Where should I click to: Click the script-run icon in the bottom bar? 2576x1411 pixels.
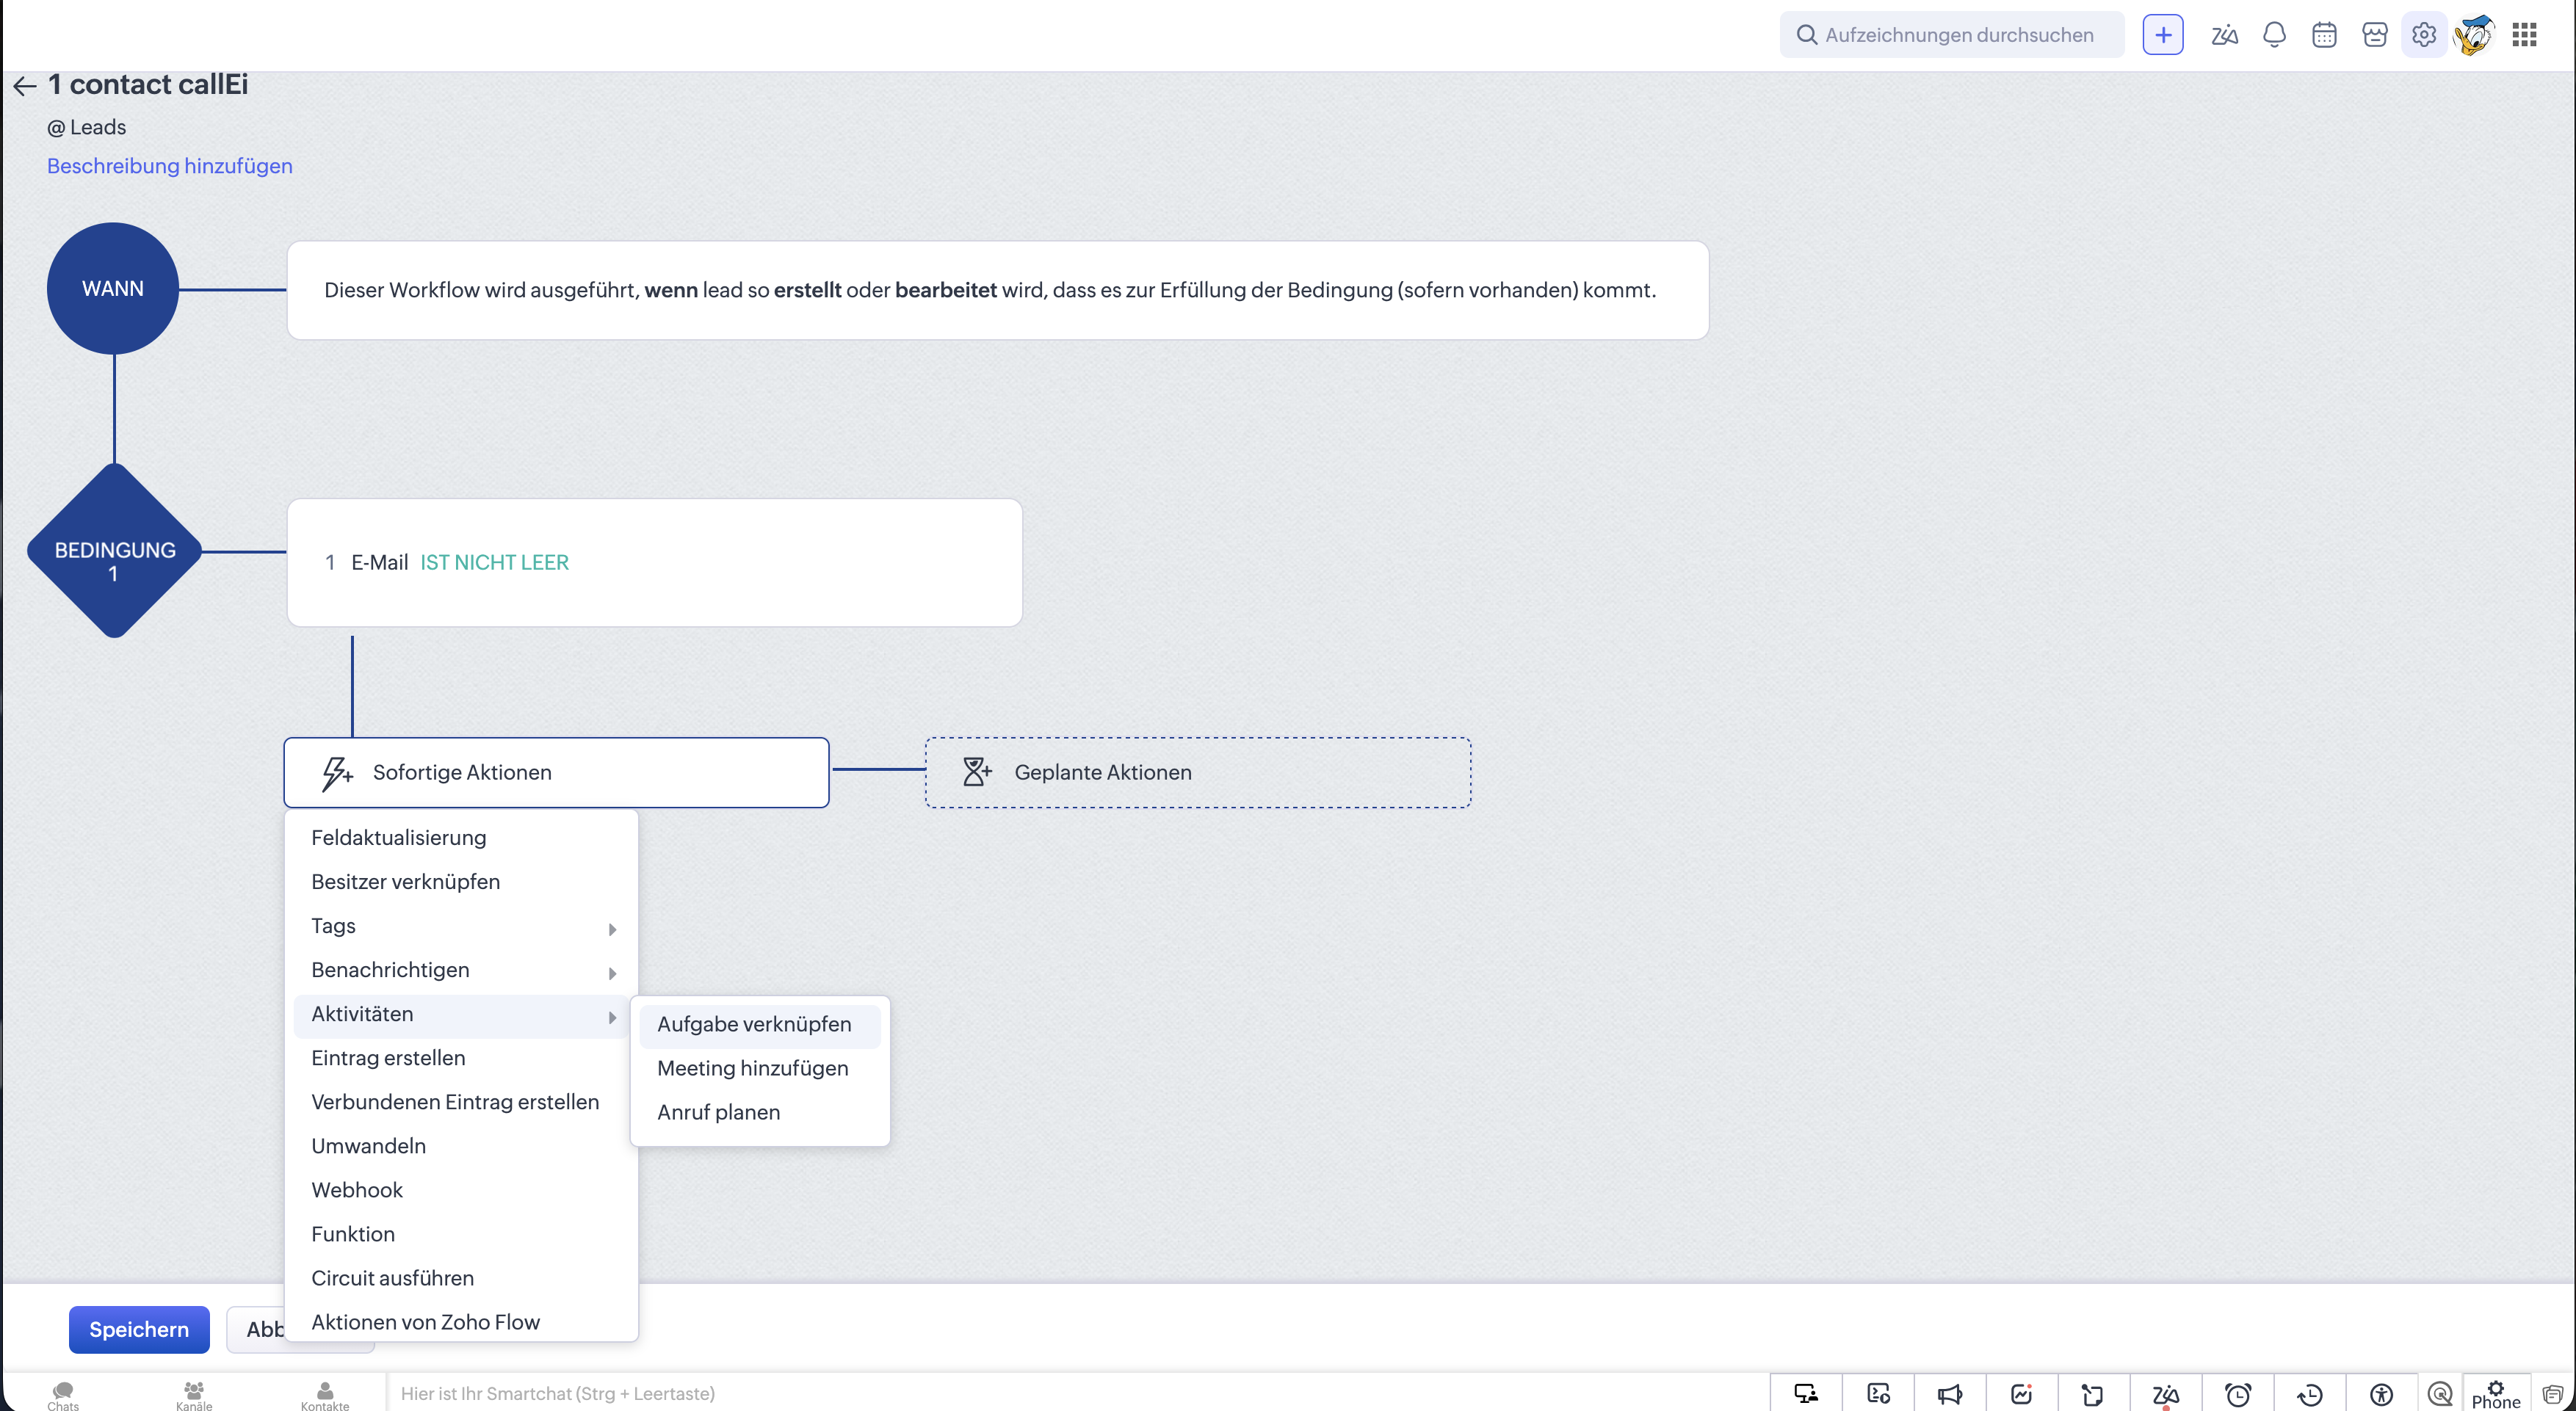pyautogui.click(x=1878, y=1393)
